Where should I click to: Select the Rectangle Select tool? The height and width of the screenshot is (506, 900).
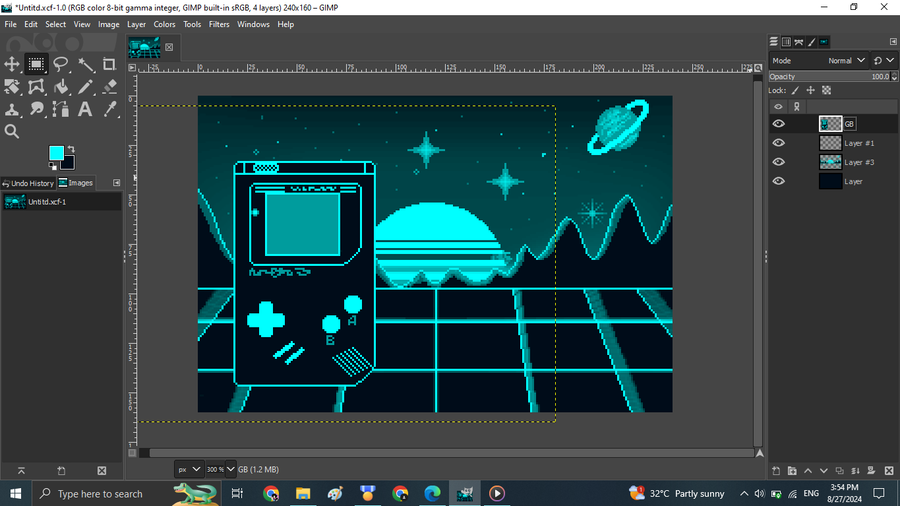click(36, 64)
